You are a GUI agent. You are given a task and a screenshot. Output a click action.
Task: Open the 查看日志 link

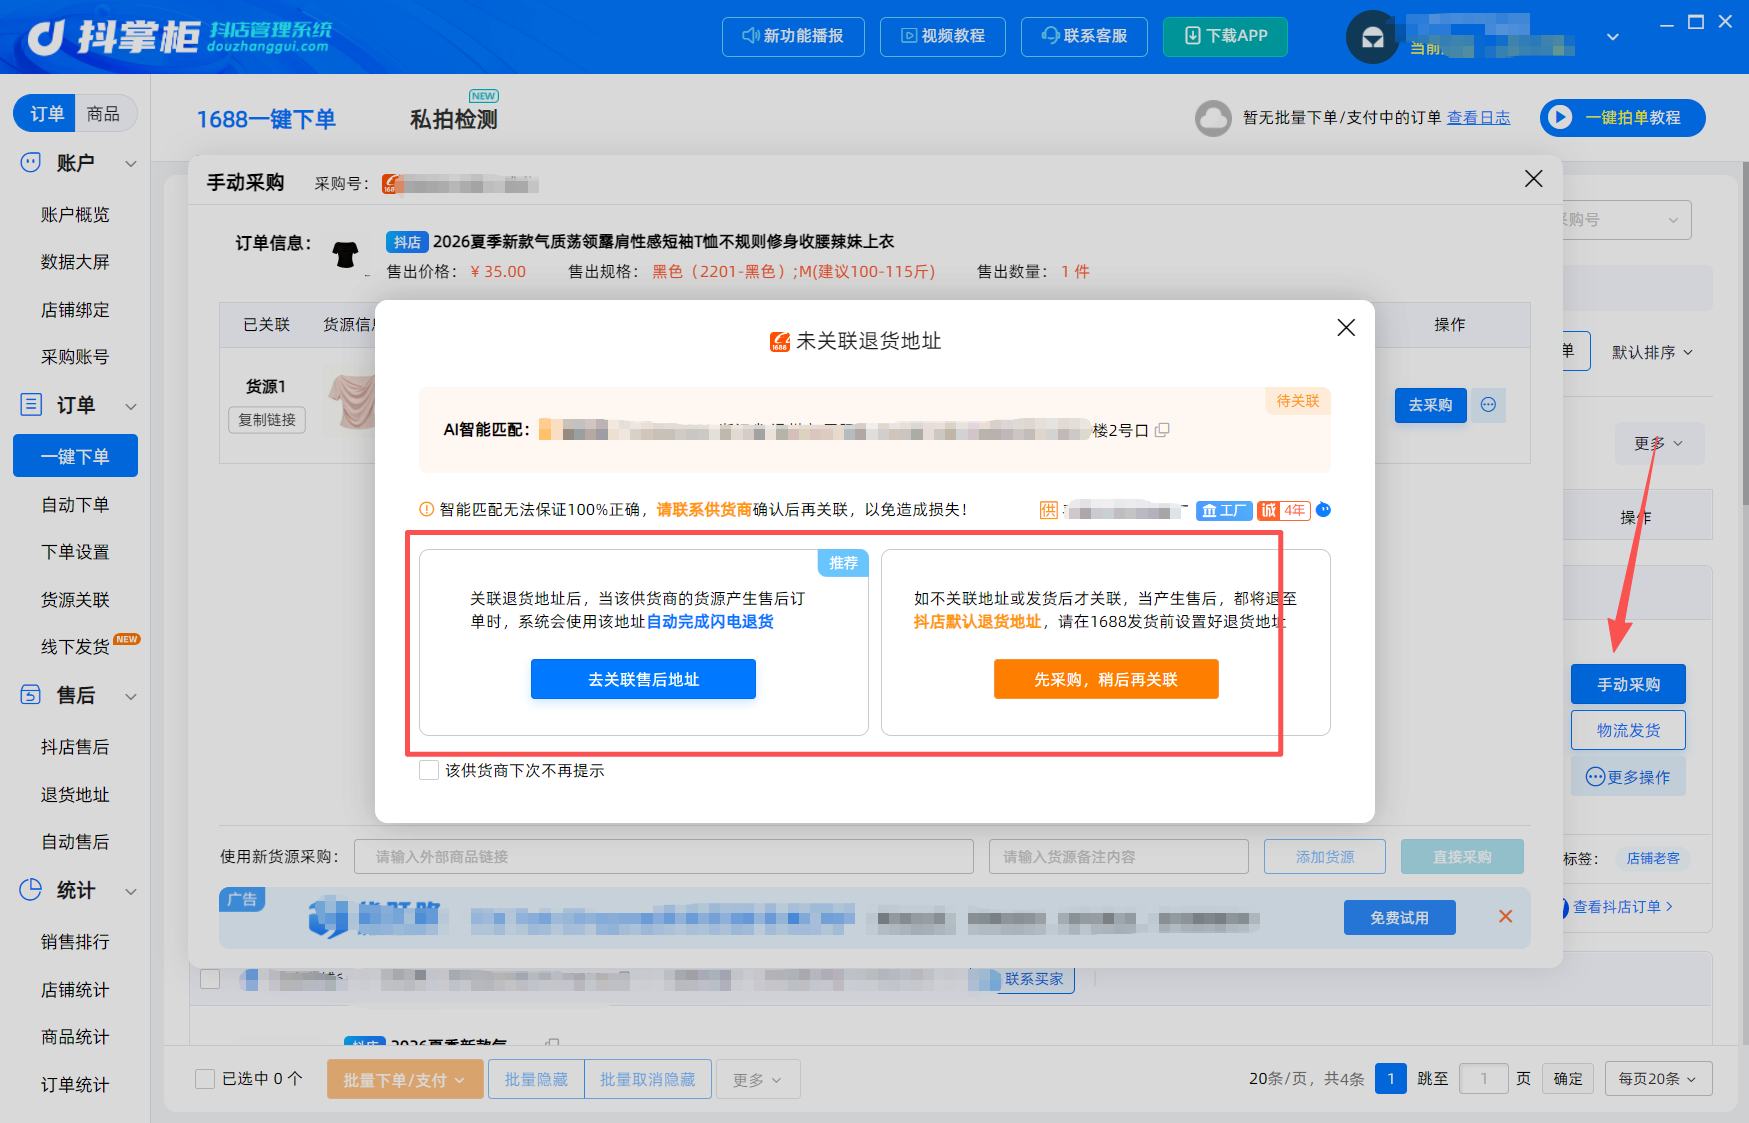1478,118
